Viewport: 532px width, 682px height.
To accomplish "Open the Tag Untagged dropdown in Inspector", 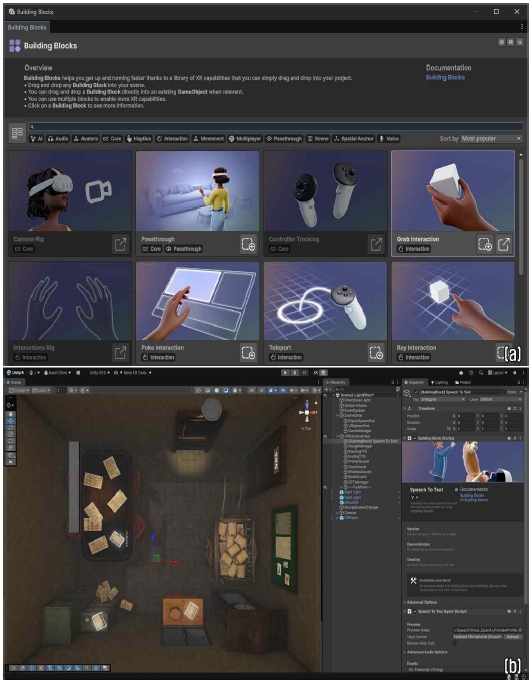I will click(443, 399).
